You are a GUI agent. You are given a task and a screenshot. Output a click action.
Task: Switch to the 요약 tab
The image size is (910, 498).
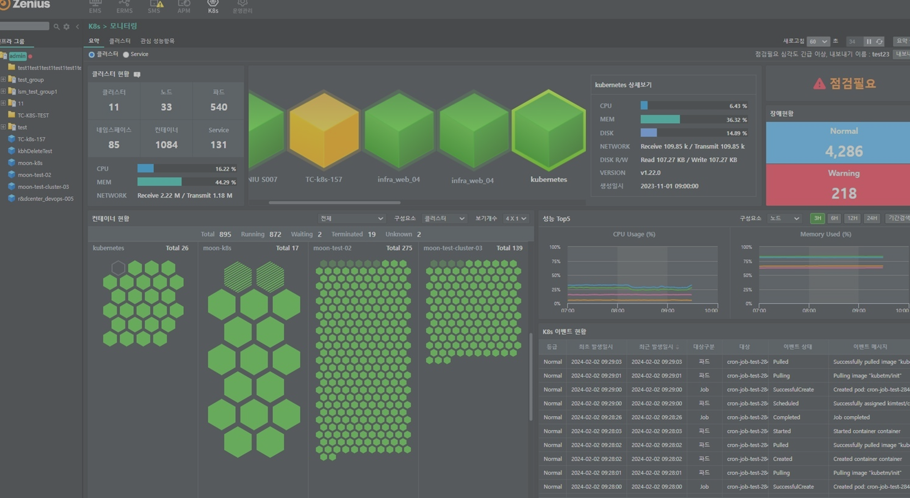[x=94, y=41]
